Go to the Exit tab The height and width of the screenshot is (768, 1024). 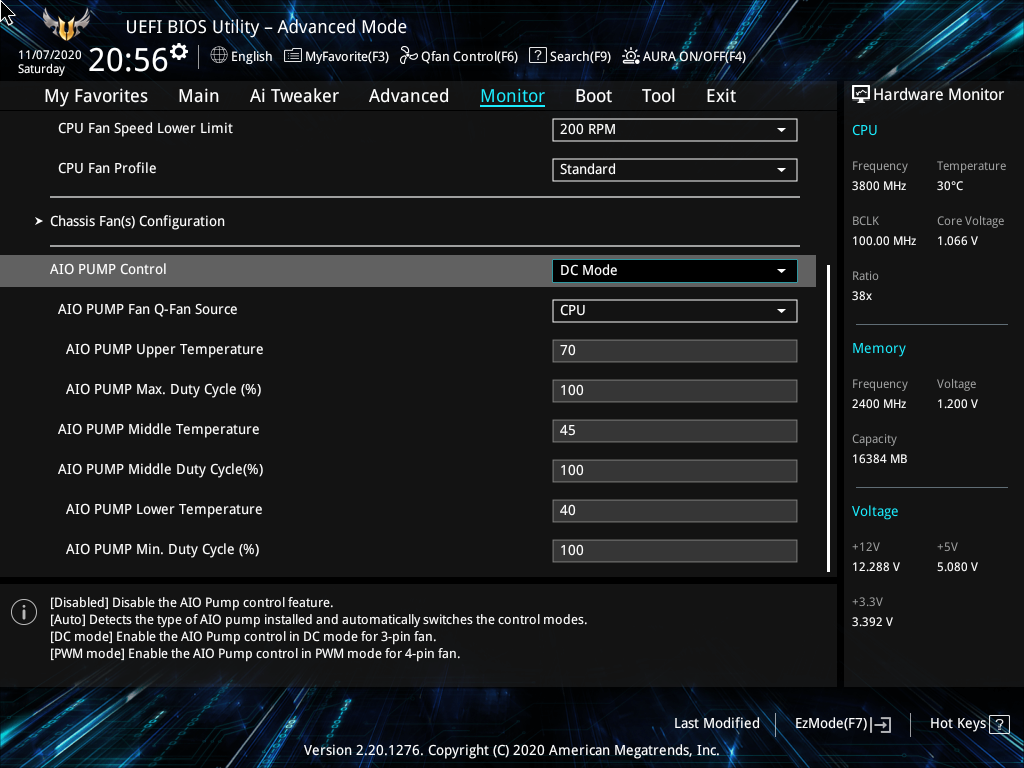tap(721, 95)
